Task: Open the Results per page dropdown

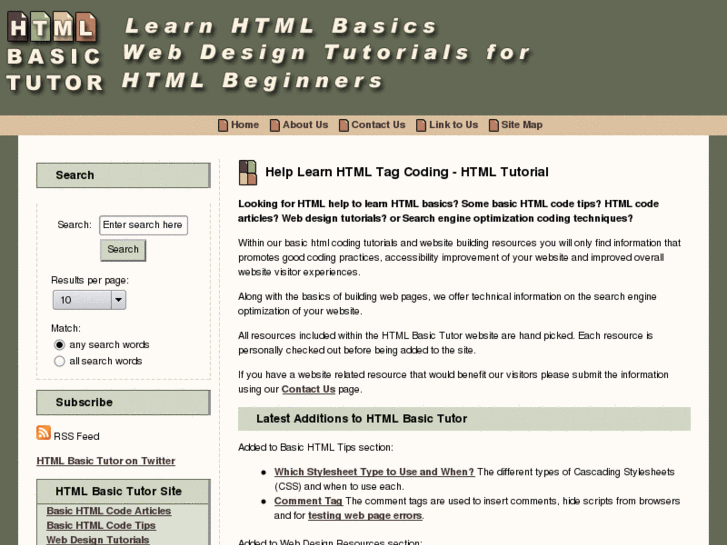Action: point(89,300)
